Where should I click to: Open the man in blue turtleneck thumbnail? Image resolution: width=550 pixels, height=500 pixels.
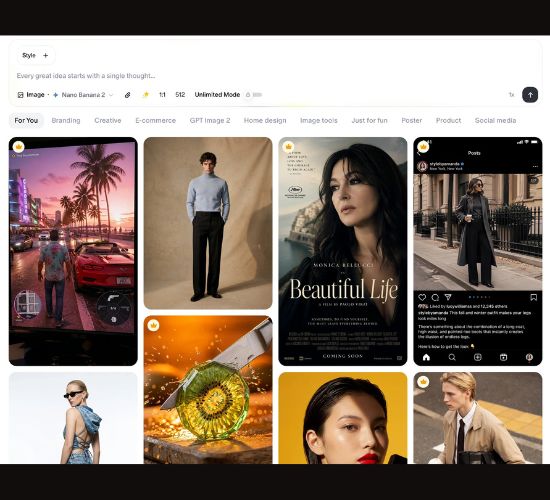(x=208, y=223)
